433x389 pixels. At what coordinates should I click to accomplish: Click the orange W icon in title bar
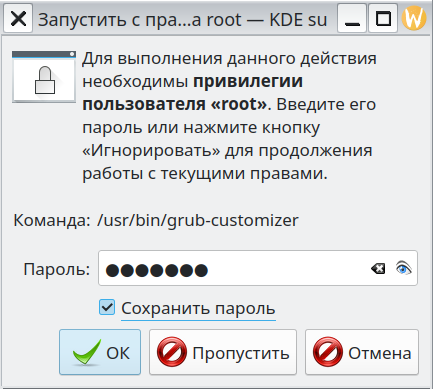(414, 18)
